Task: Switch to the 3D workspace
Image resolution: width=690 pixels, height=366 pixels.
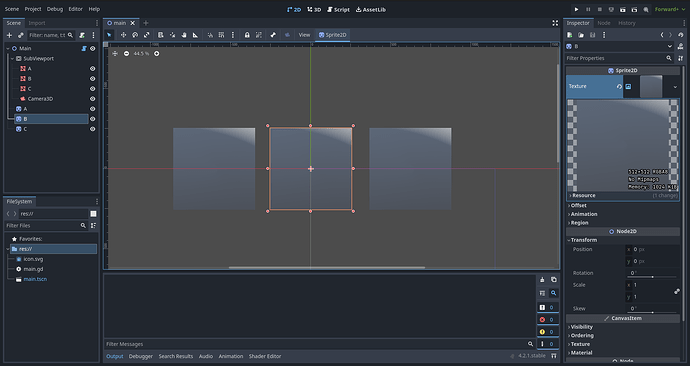Action: point(314,9)
